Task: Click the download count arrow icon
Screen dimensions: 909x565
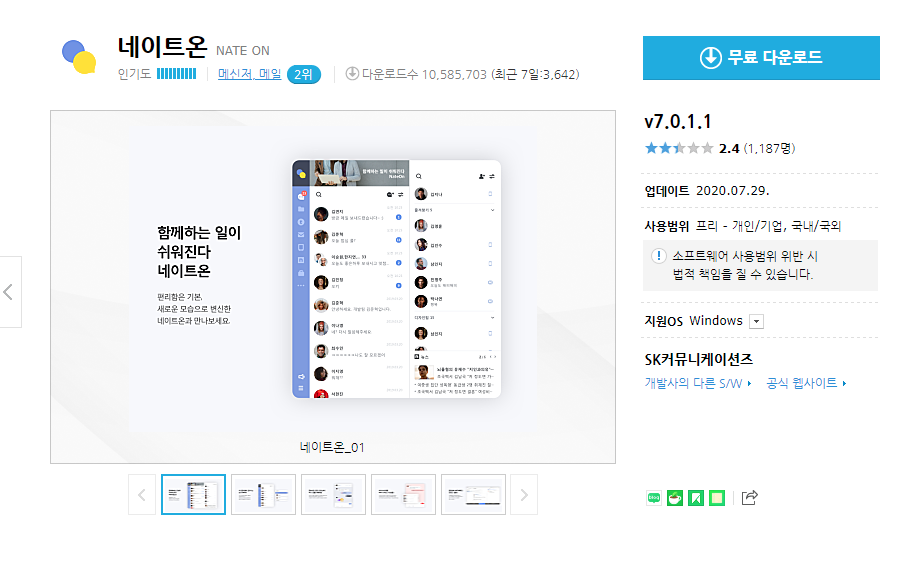Action: (352, 74)
